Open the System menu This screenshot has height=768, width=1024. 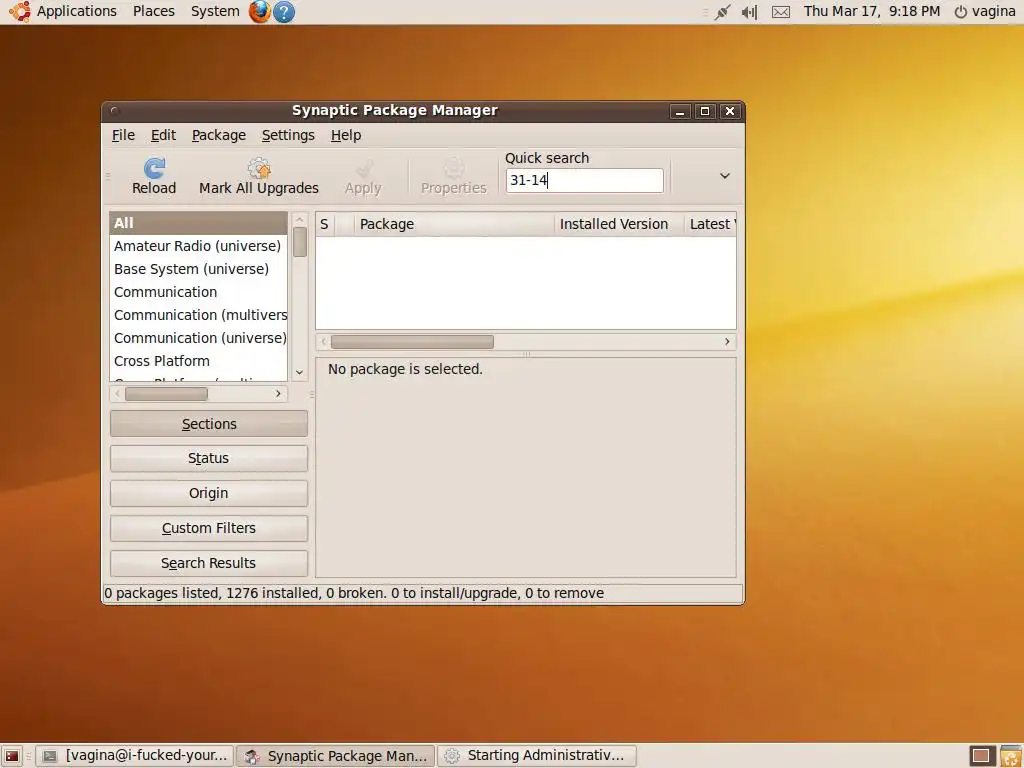pos(215,11)
